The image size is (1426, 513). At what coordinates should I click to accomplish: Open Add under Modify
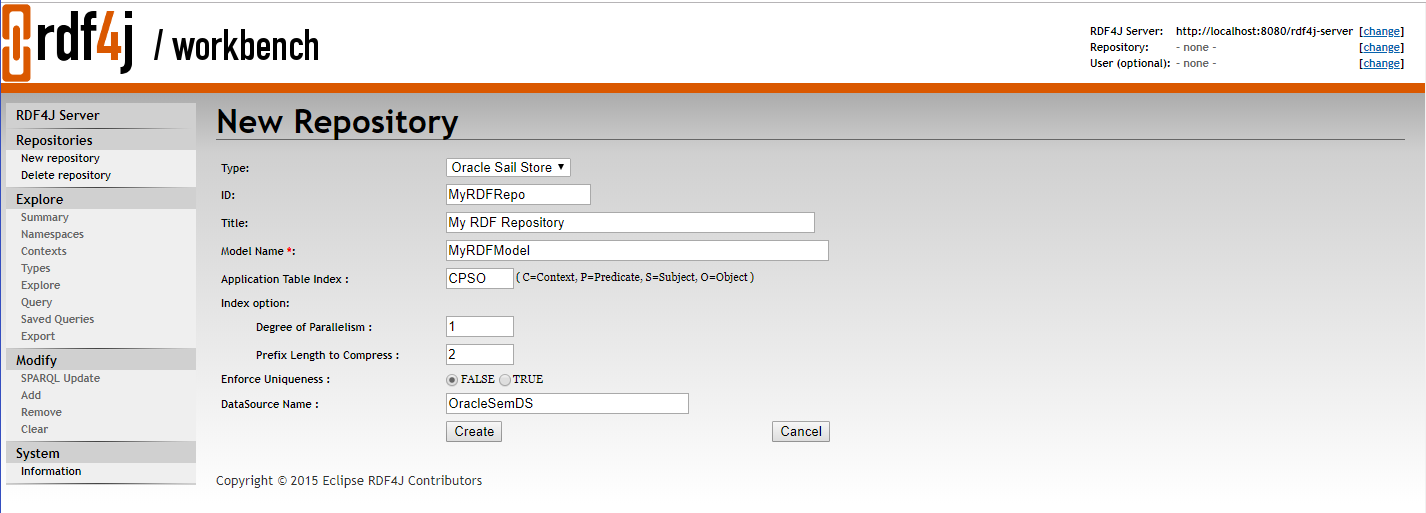(31, 395)
